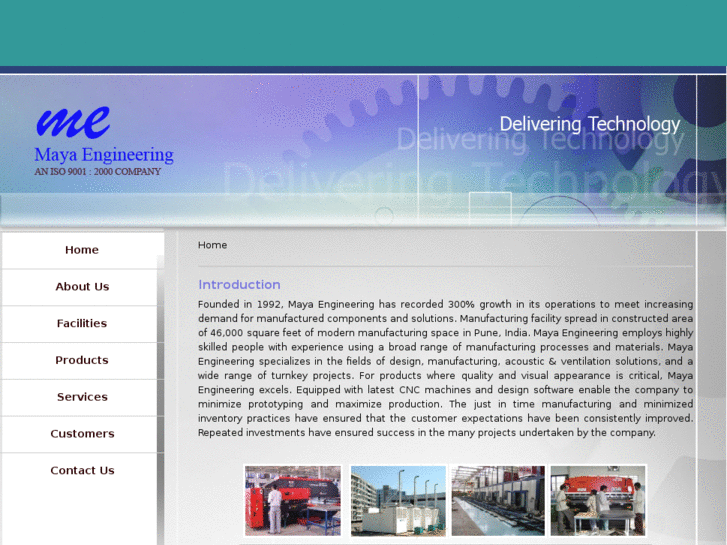Image resolution: width=727 pixels, height=545 pixels.
Task: Open the factory production line photo
Action: [498, 501]
